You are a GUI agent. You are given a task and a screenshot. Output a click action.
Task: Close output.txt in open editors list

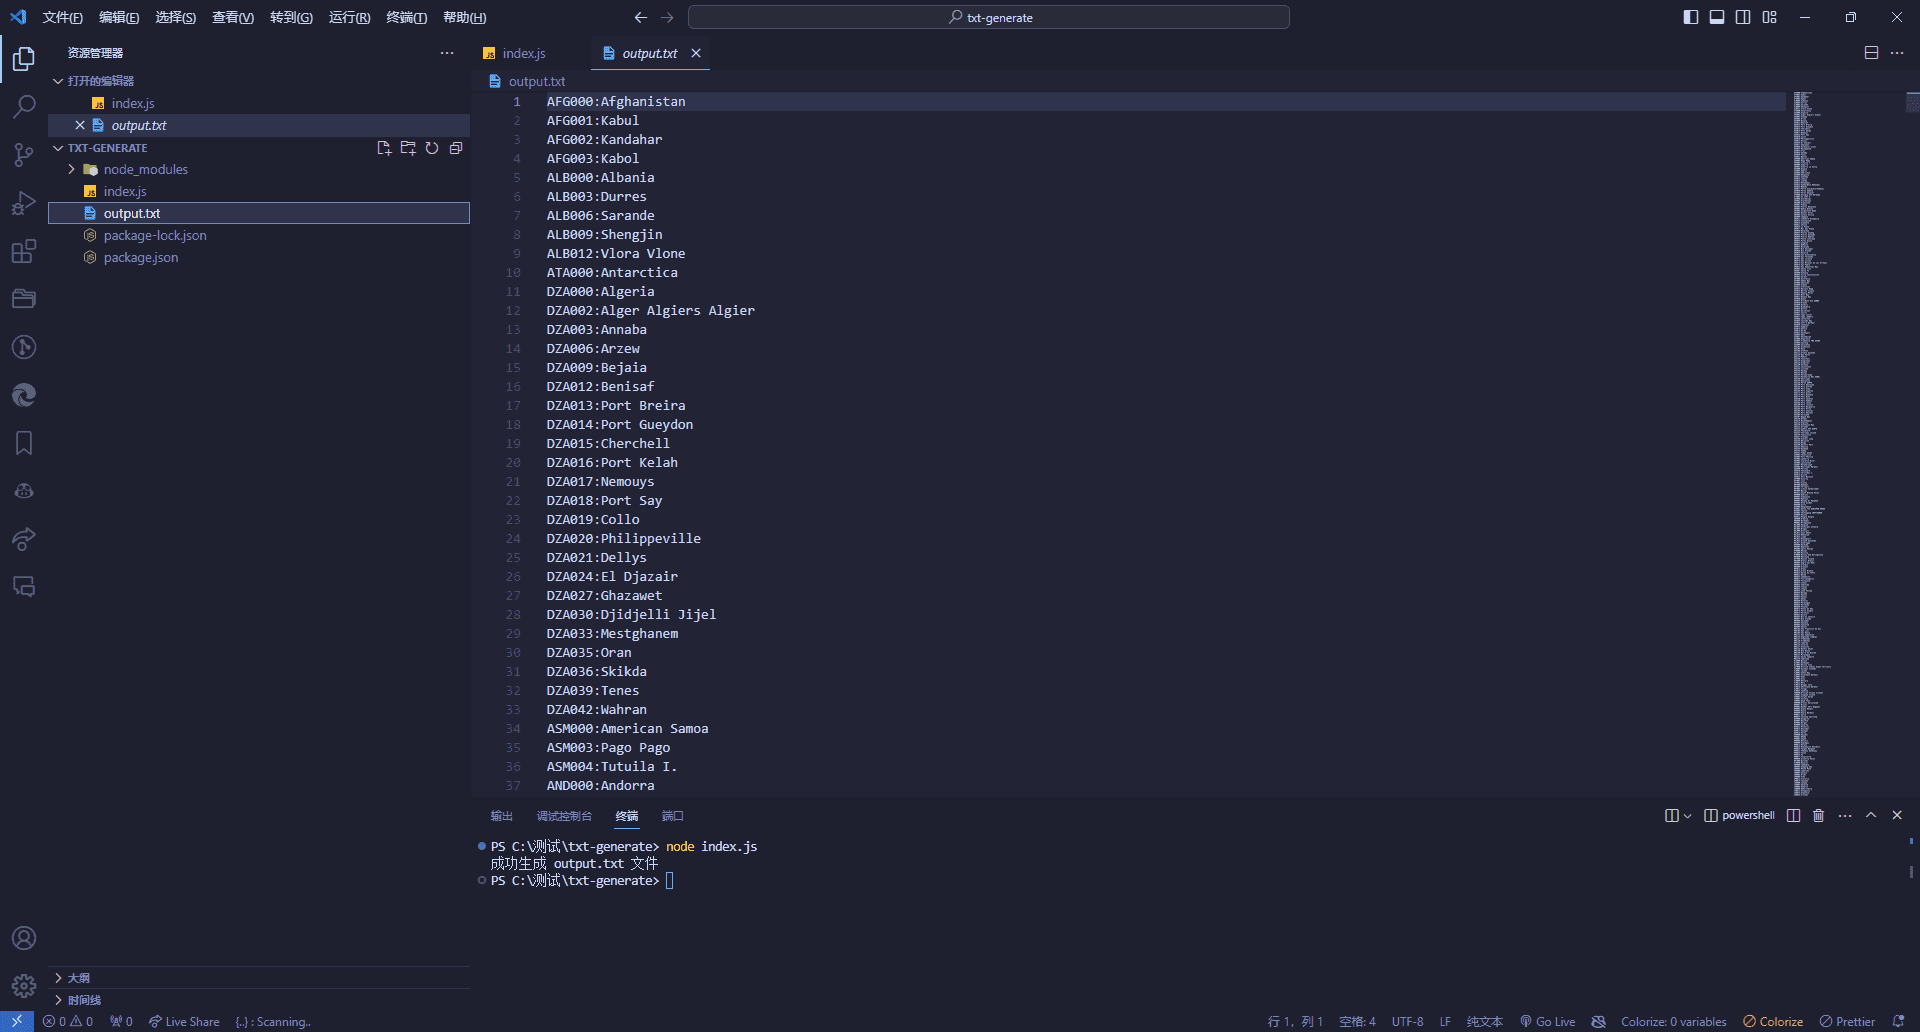(x=80, y=125)
